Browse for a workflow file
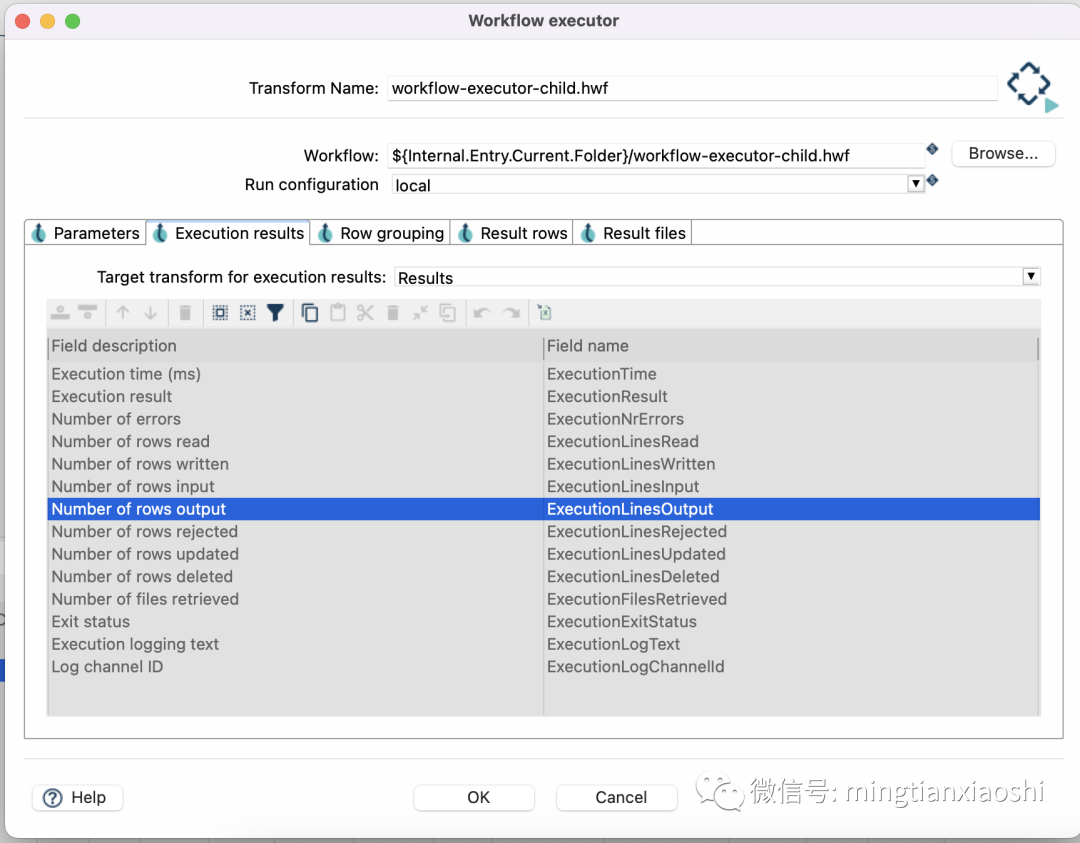This screenshot has height=843, width=1080. 1003,153
